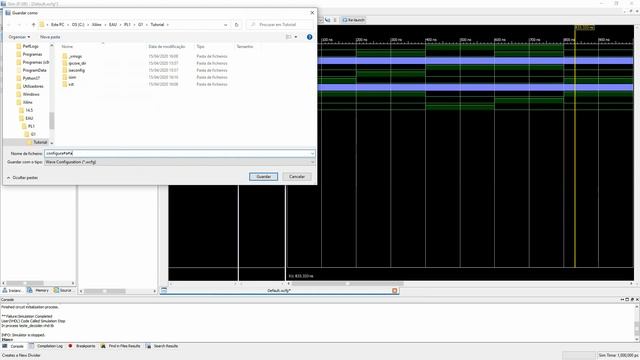Select the iseconfig folder in the file list

77,70
